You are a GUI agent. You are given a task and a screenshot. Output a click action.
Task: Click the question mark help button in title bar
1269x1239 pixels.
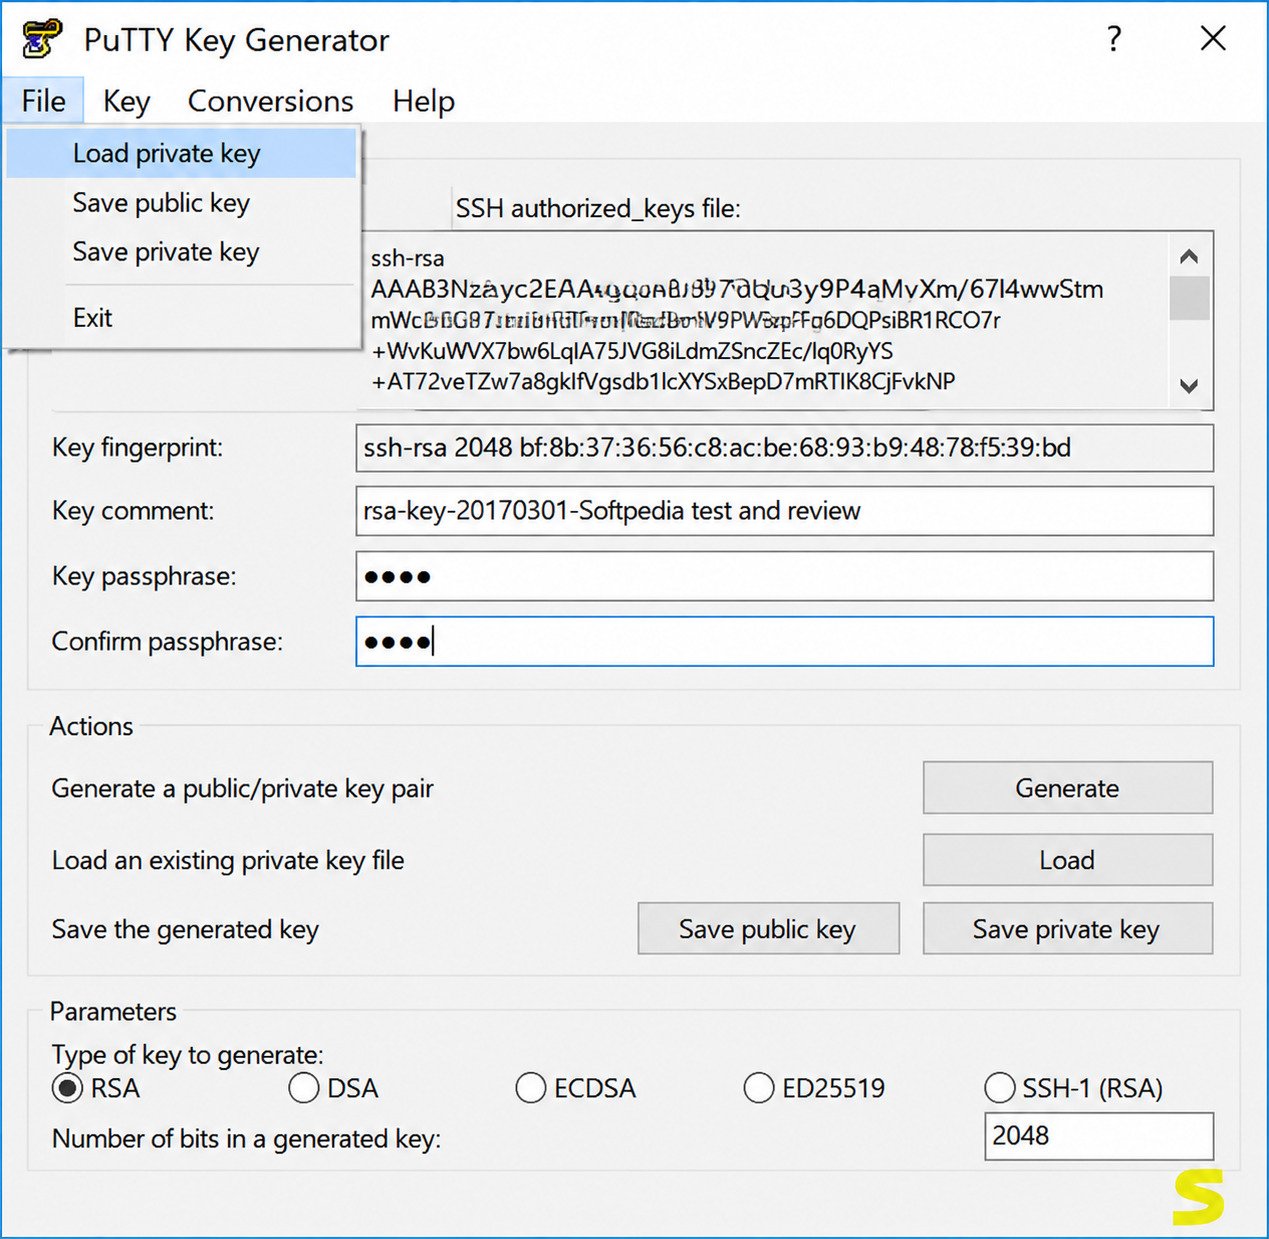pyautogui.click(x=1114, y=39)
